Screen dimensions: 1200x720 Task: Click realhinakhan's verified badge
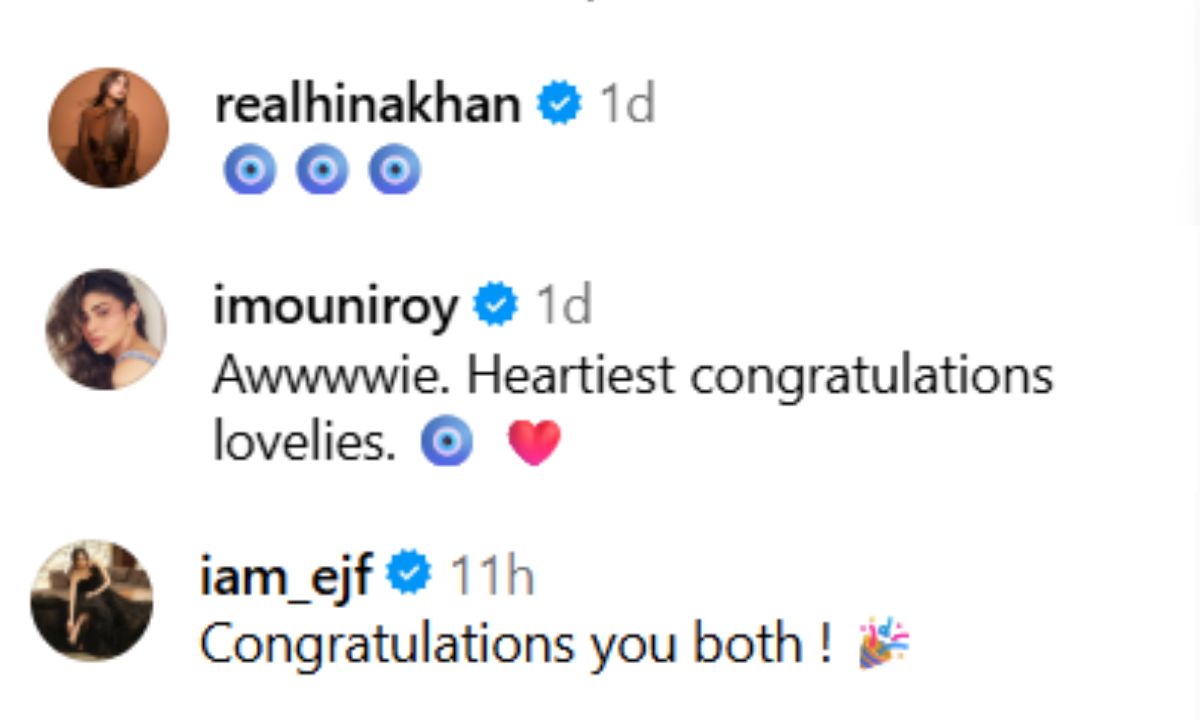click(x=559, y=101)
